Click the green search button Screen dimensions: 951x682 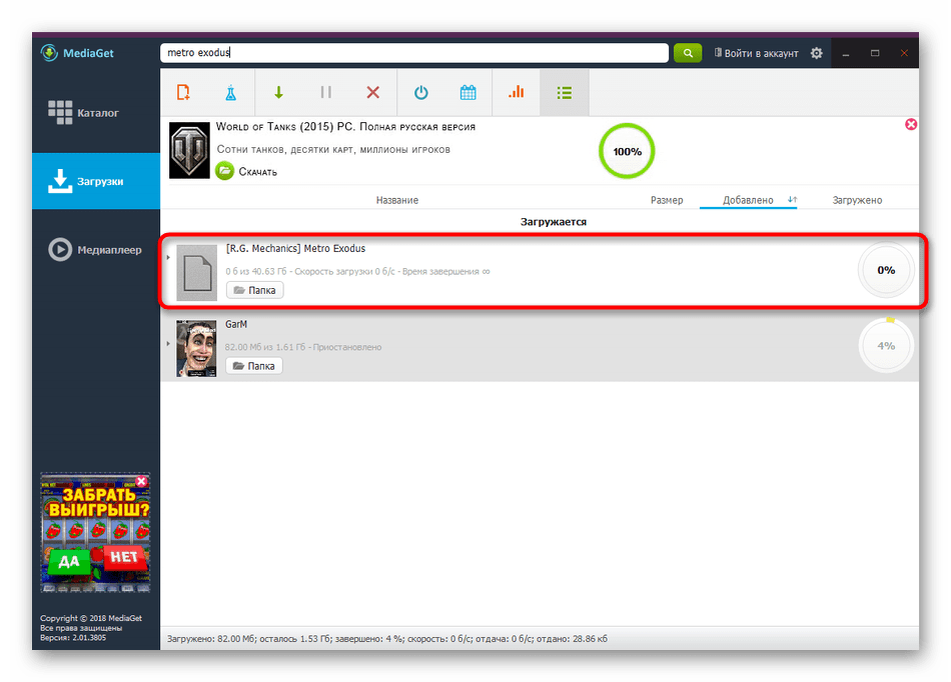pyautogui.click(x=688, y=53)
